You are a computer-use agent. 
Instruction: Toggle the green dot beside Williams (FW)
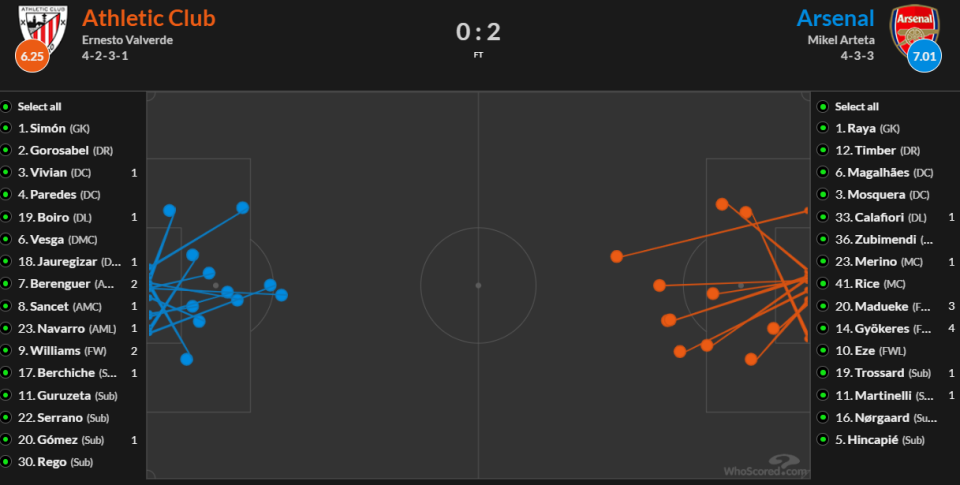7,351
